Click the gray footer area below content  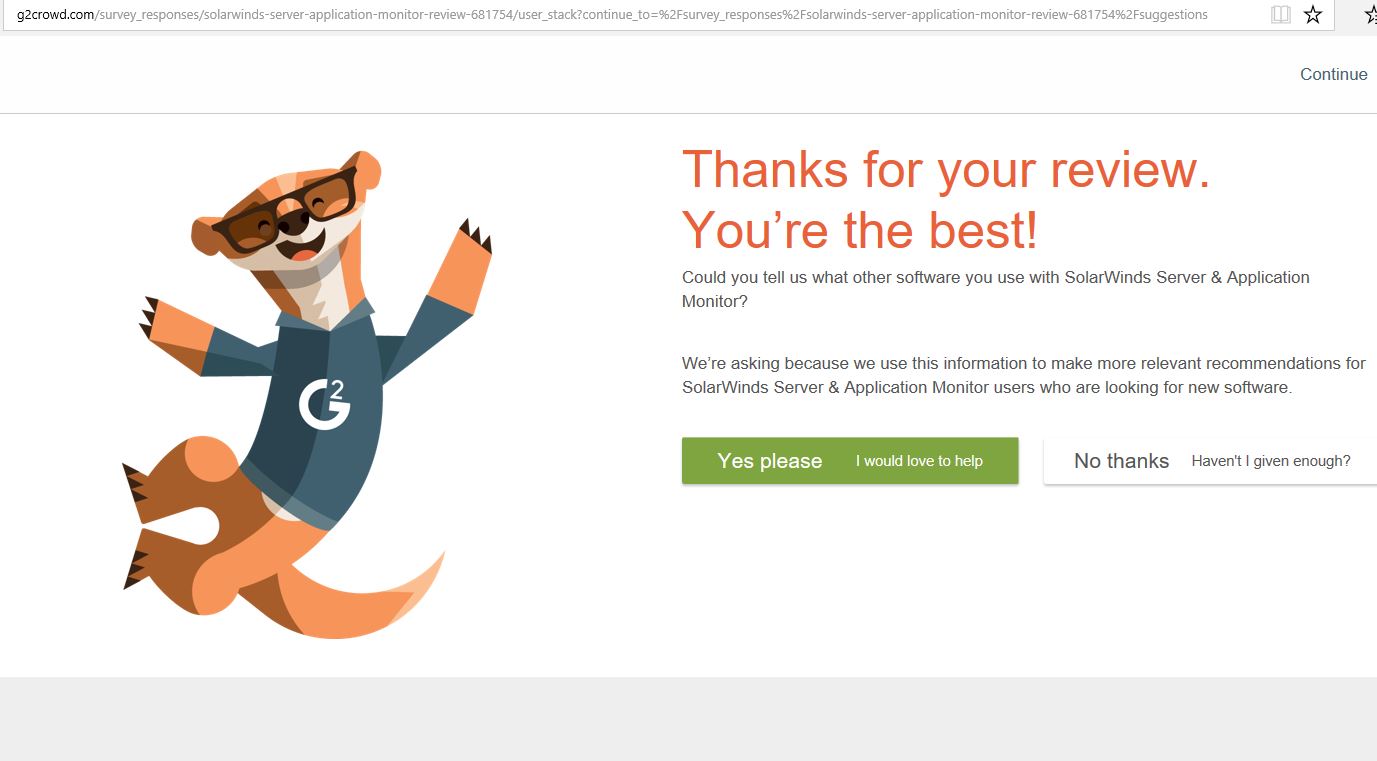(x=688, y=719)
